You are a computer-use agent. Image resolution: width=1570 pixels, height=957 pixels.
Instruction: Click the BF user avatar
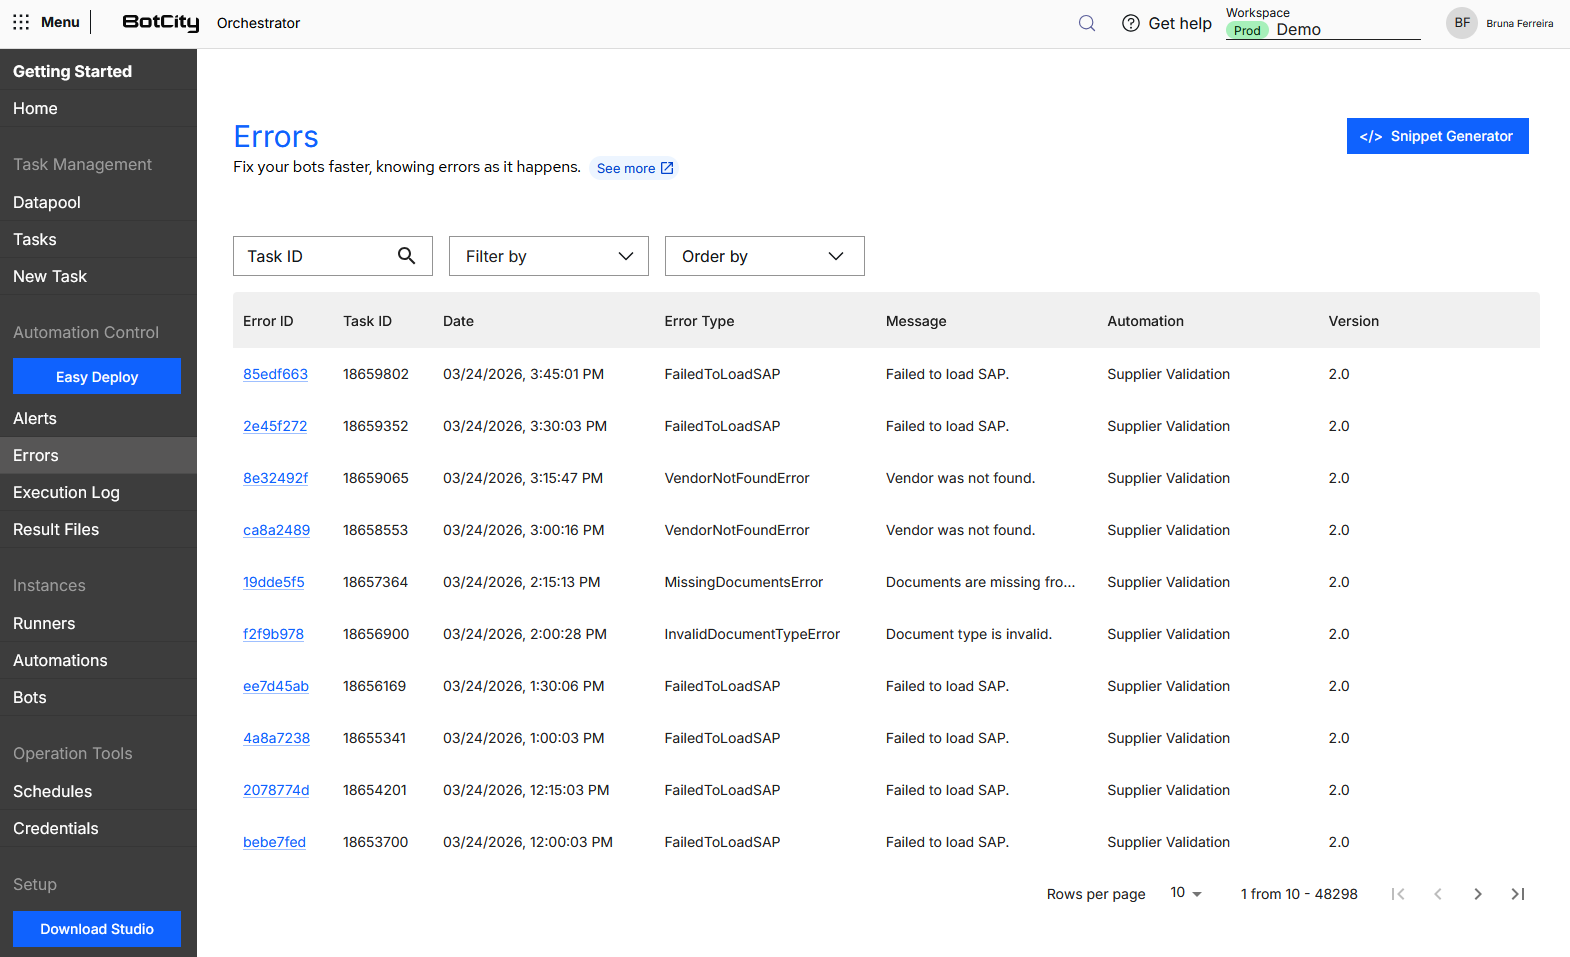pyautogui.click(x=1461, y=23)
